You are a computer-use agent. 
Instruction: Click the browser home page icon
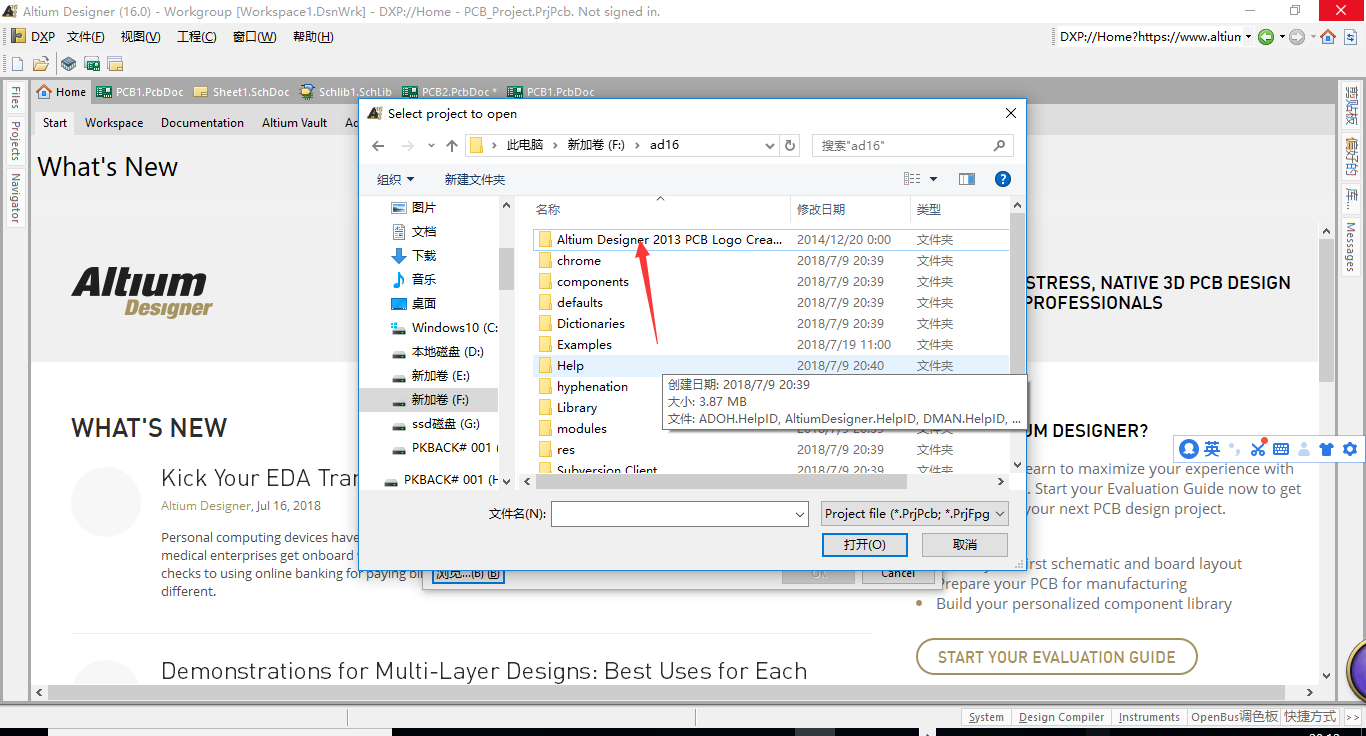point(1328,37)
